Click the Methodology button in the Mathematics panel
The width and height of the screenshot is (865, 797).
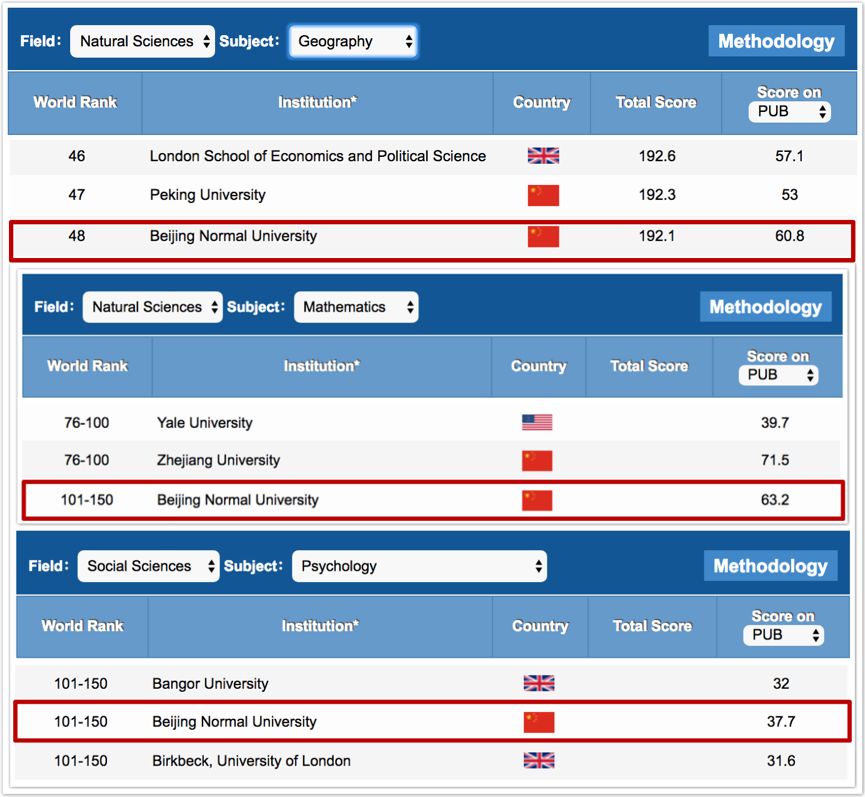coord(766,307)
